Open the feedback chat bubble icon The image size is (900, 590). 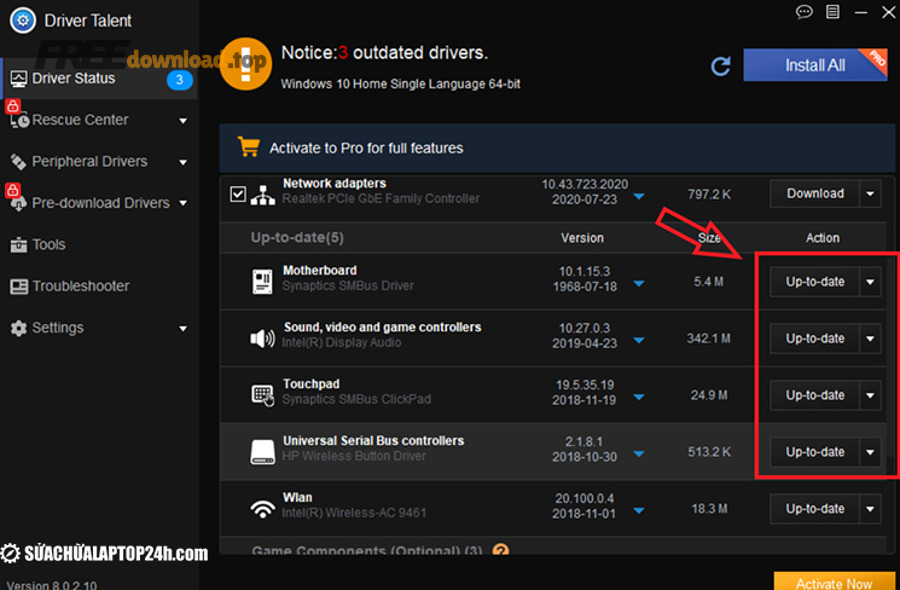(x=804, y=12)
